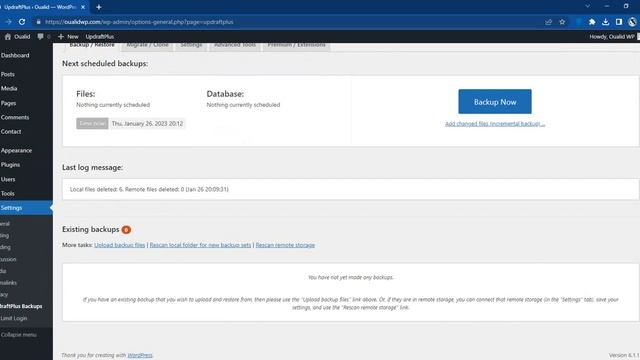Open the UpdraftPlus Settings tab

tap(191, 46)
